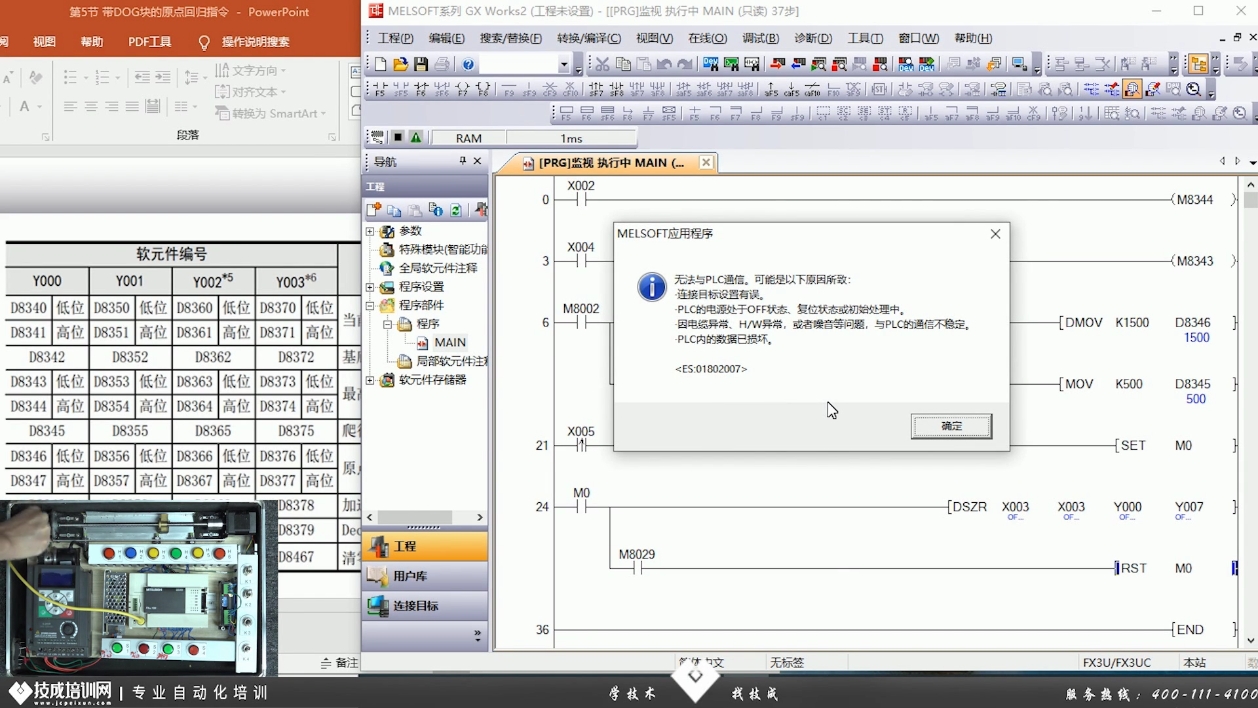Expand the 软元件存储器 tree node
This screenshot has height=708, width=1258.
tap(370, 380)
